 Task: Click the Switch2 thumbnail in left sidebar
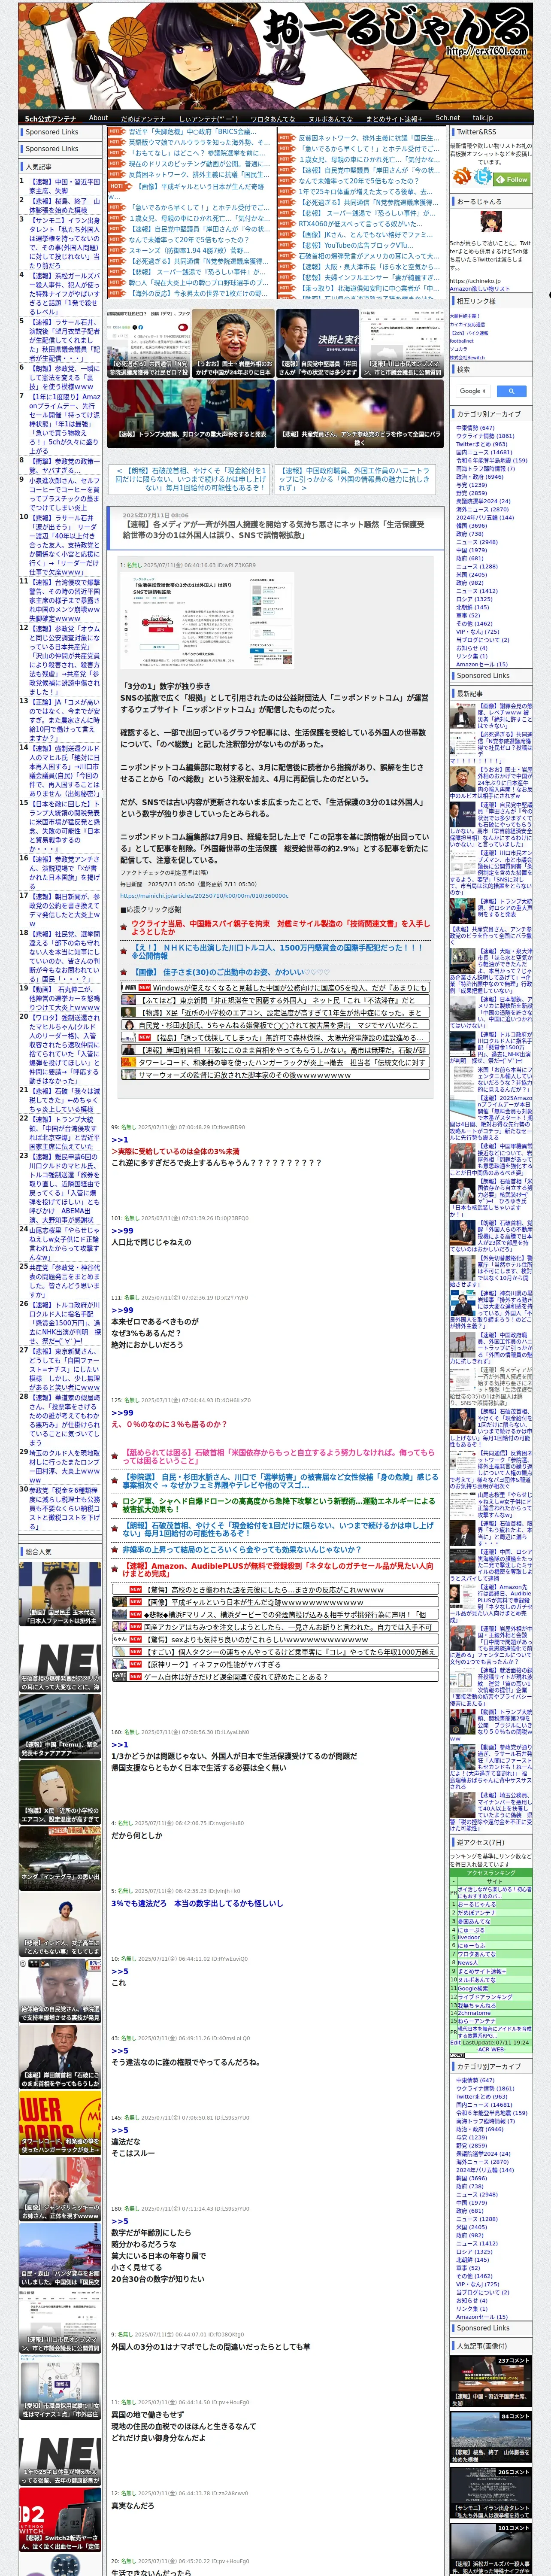tap(60, 2521)
